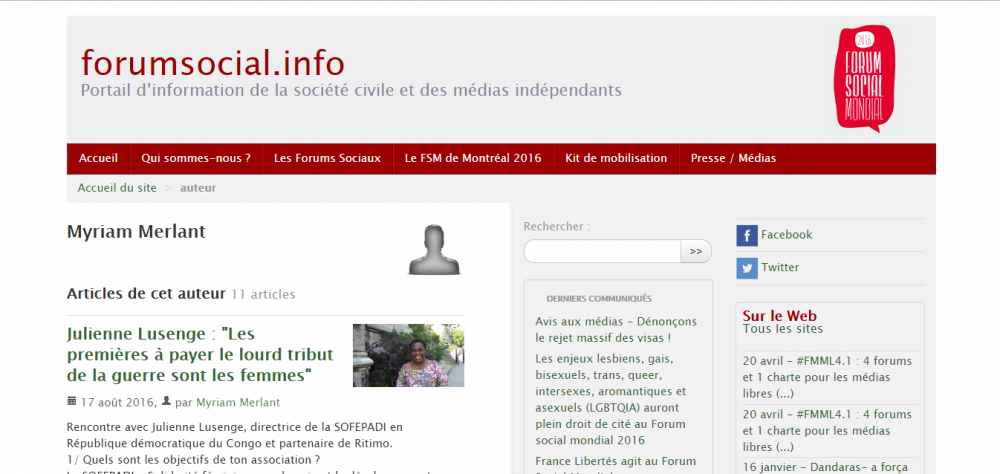Open the forumsocial.info site title
The width and height of the screenshot is (1000, 474).
[212, 62]
